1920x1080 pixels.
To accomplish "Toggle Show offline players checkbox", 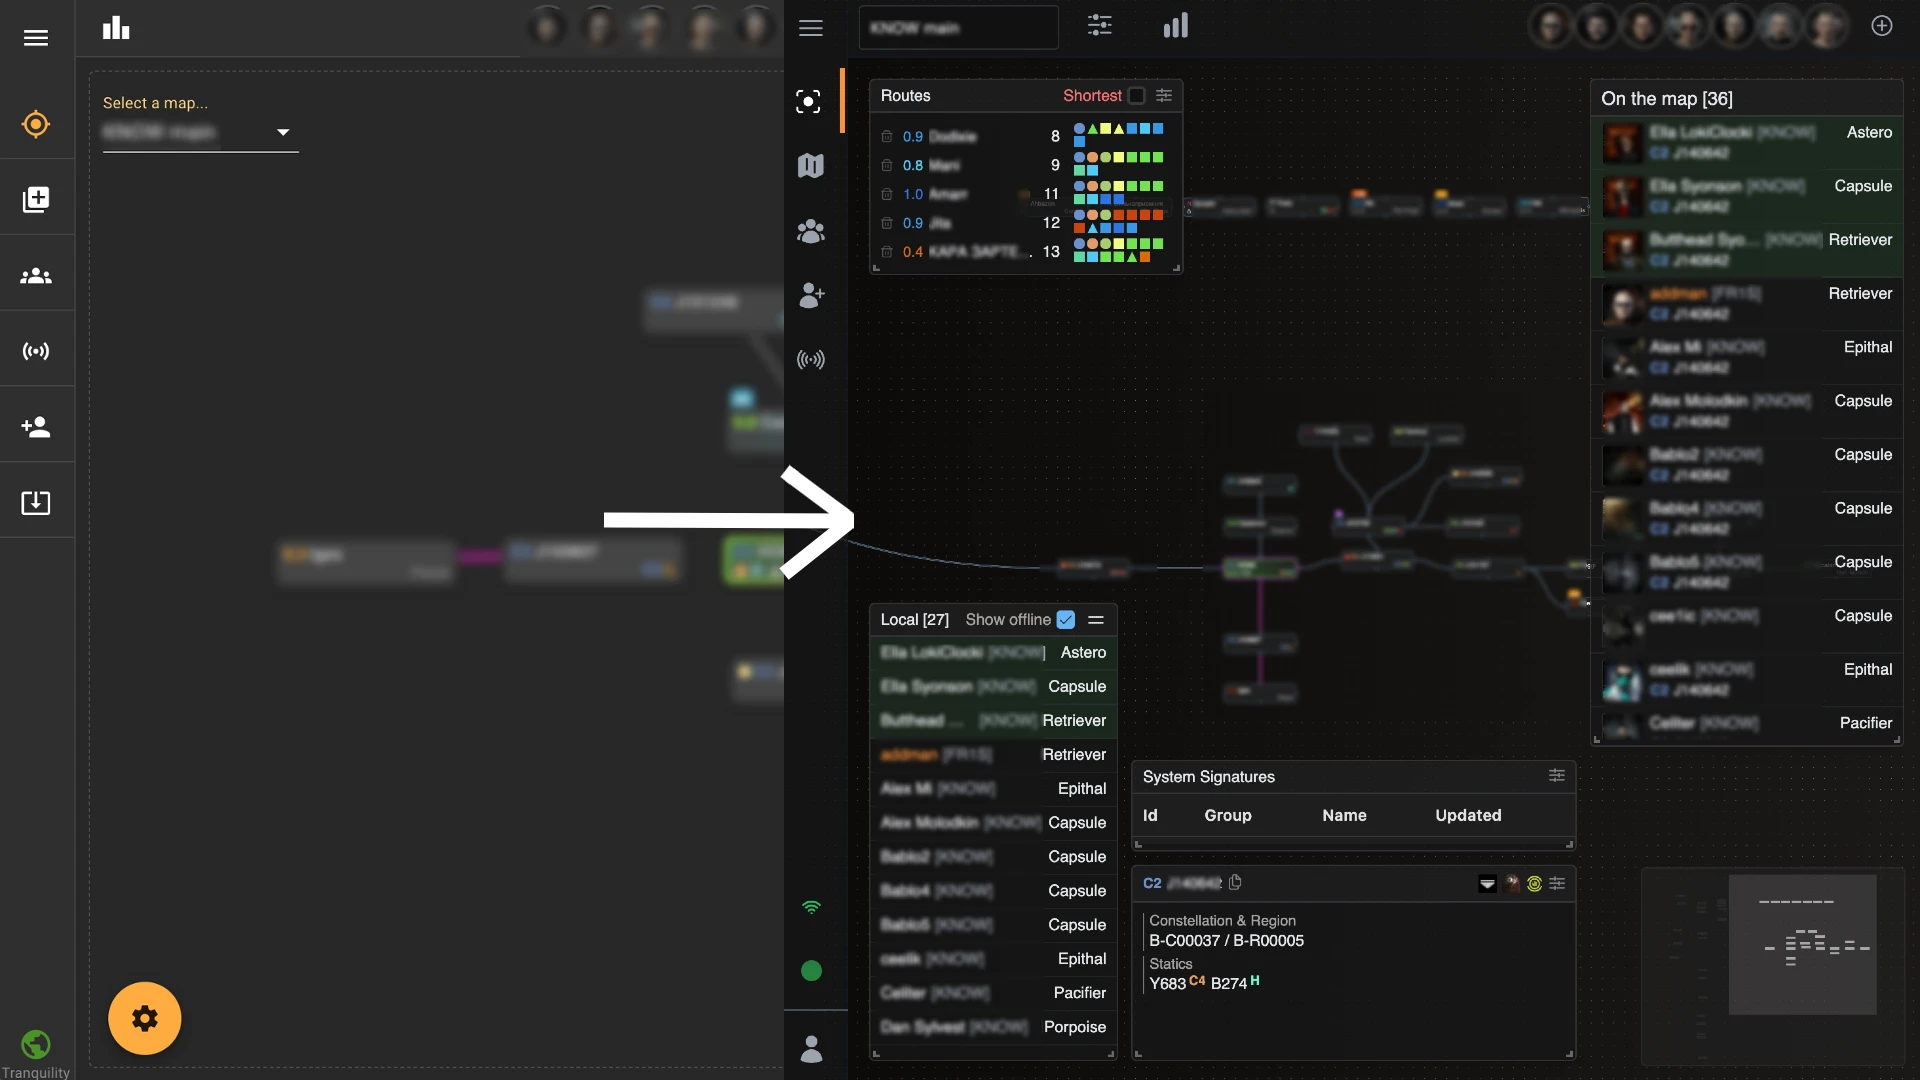I will pyautogui.click(x=1067, y=620).
